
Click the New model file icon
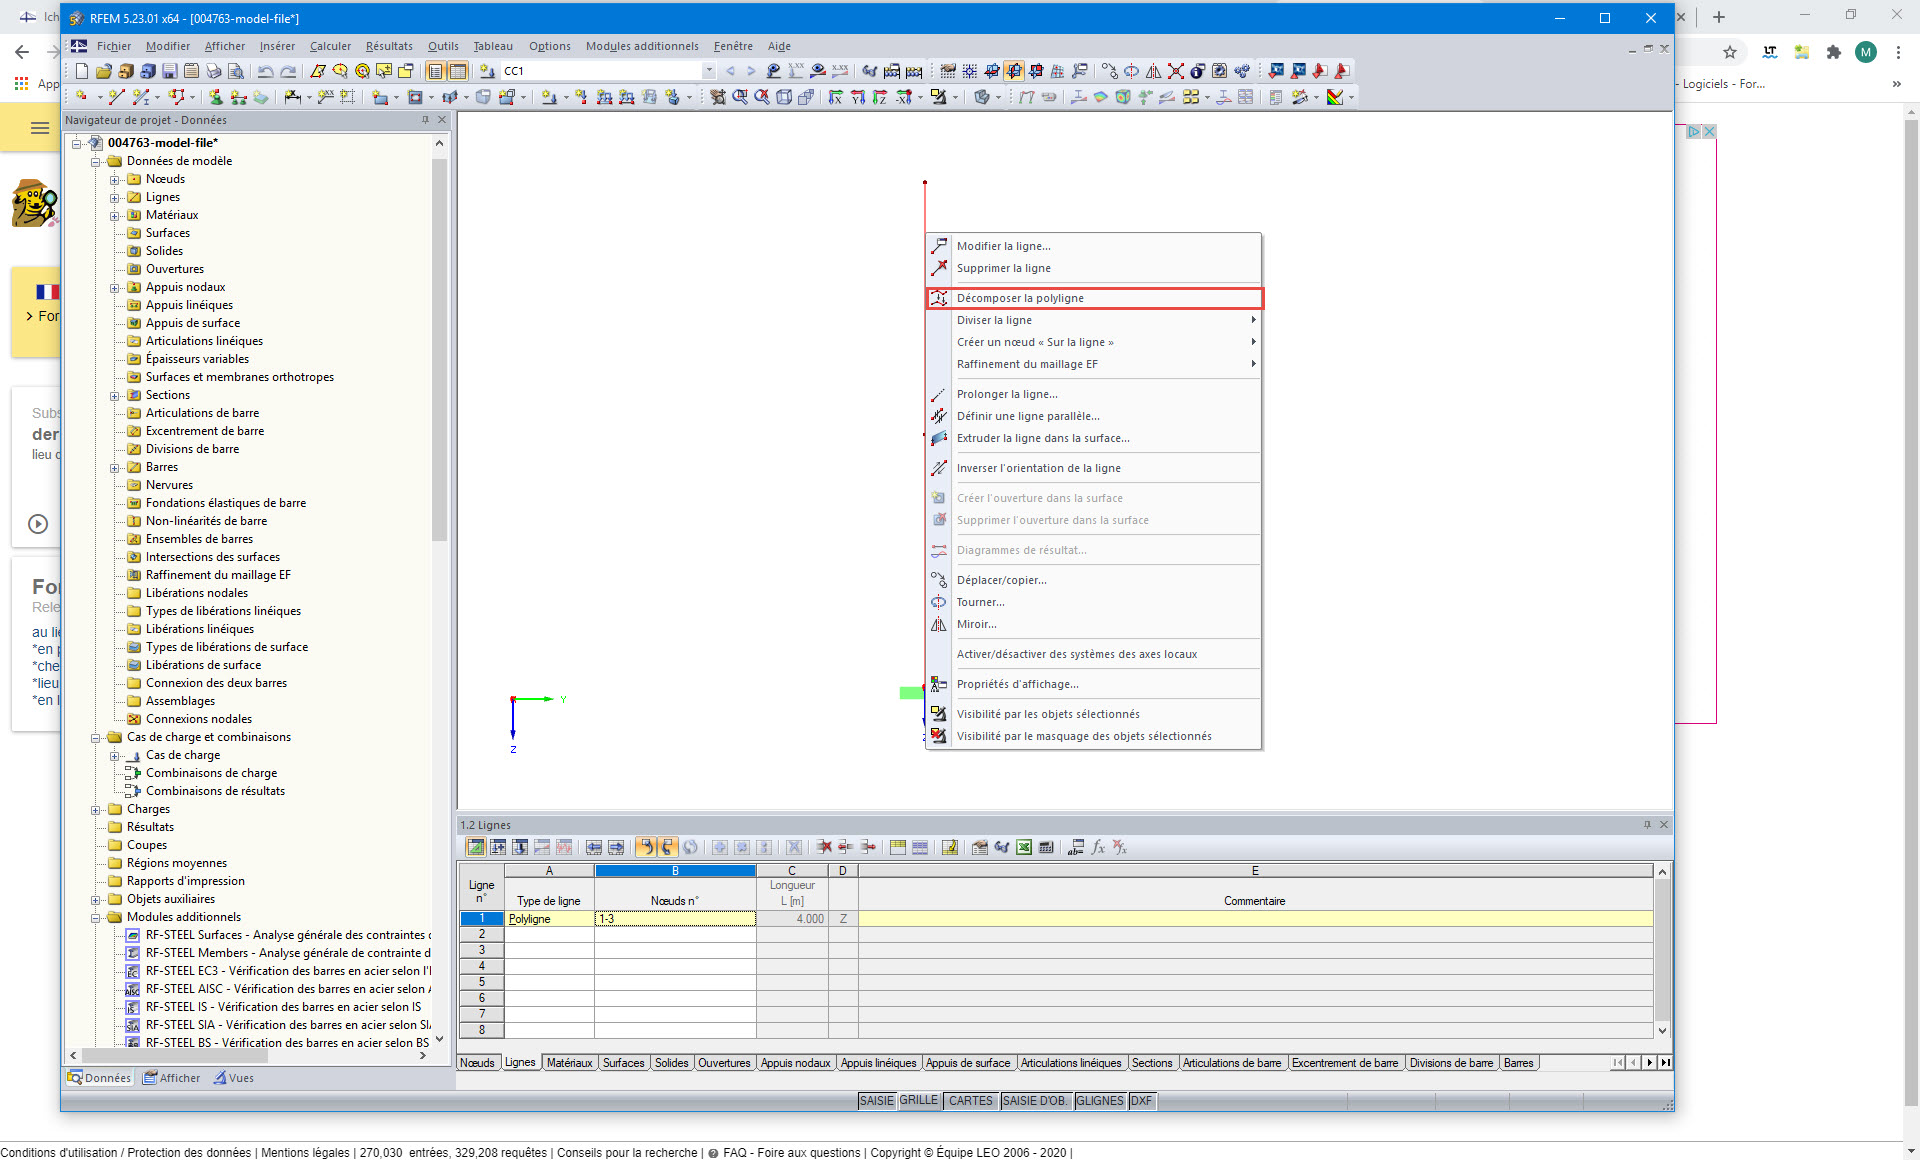coord(82,71)
